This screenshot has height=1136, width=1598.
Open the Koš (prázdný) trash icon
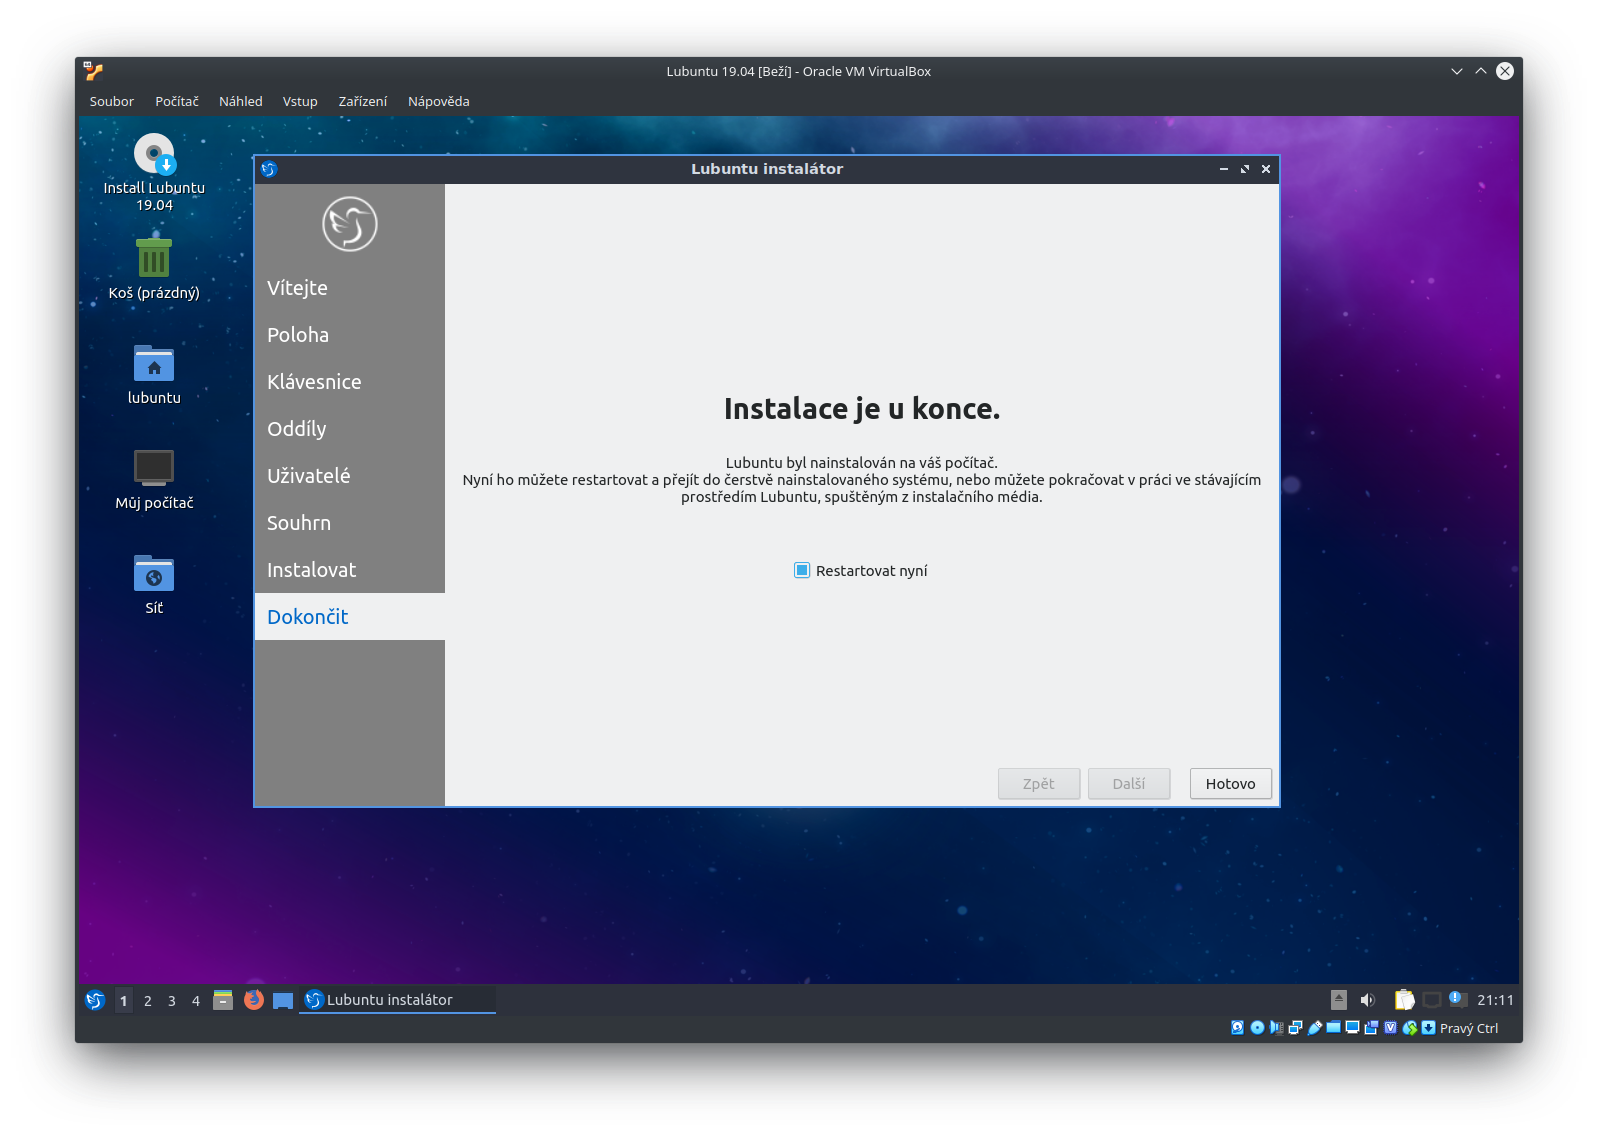[154, 270]
